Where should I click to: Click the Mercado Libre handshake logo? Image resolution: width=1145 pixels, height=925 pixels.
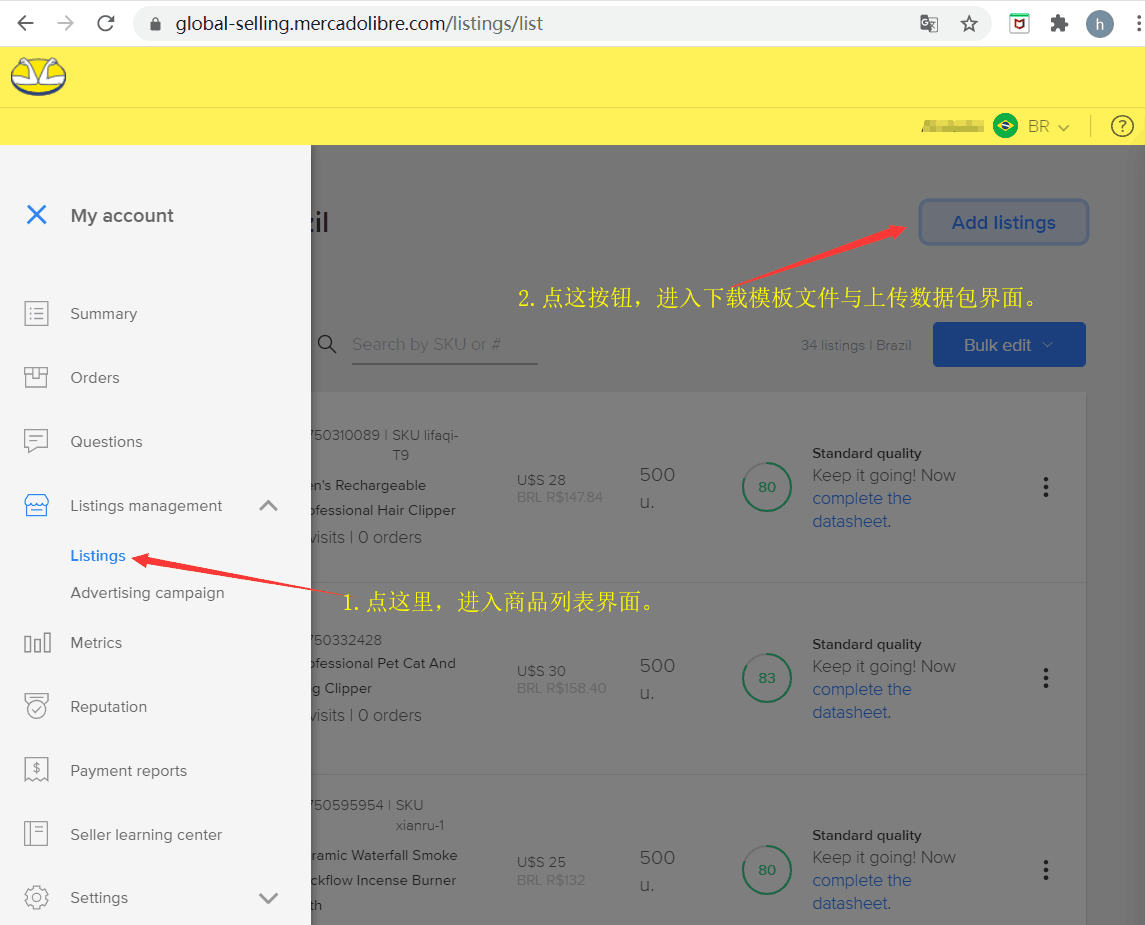coord(39,76)
